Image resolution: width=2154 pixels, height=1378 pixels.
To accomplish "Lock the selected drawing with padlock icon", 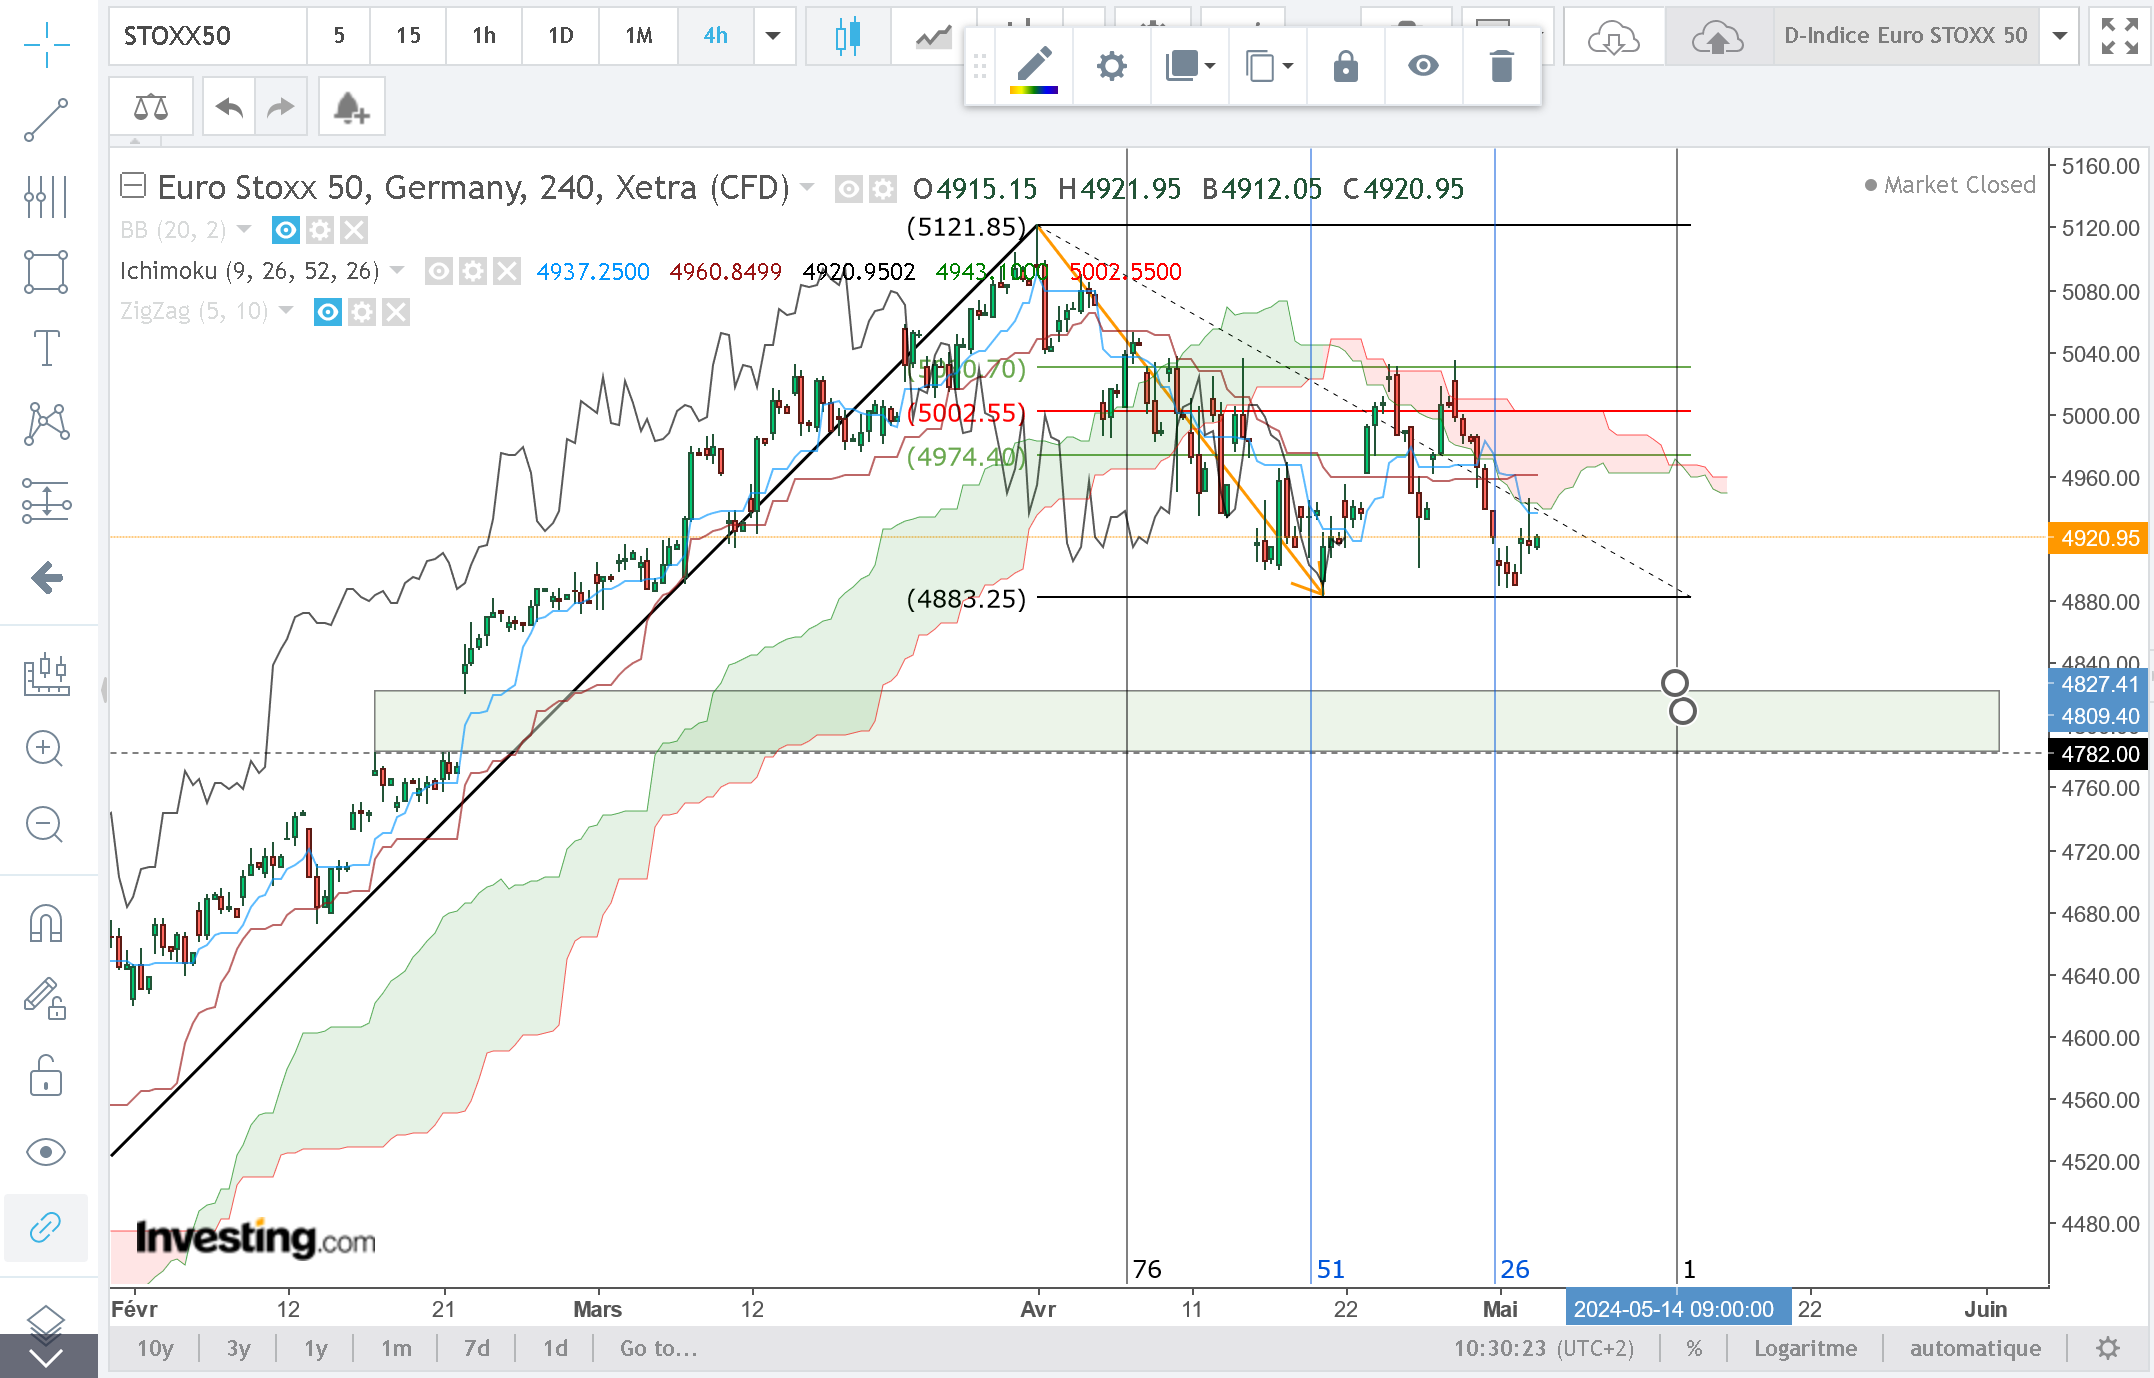I will click(1346, 67).
